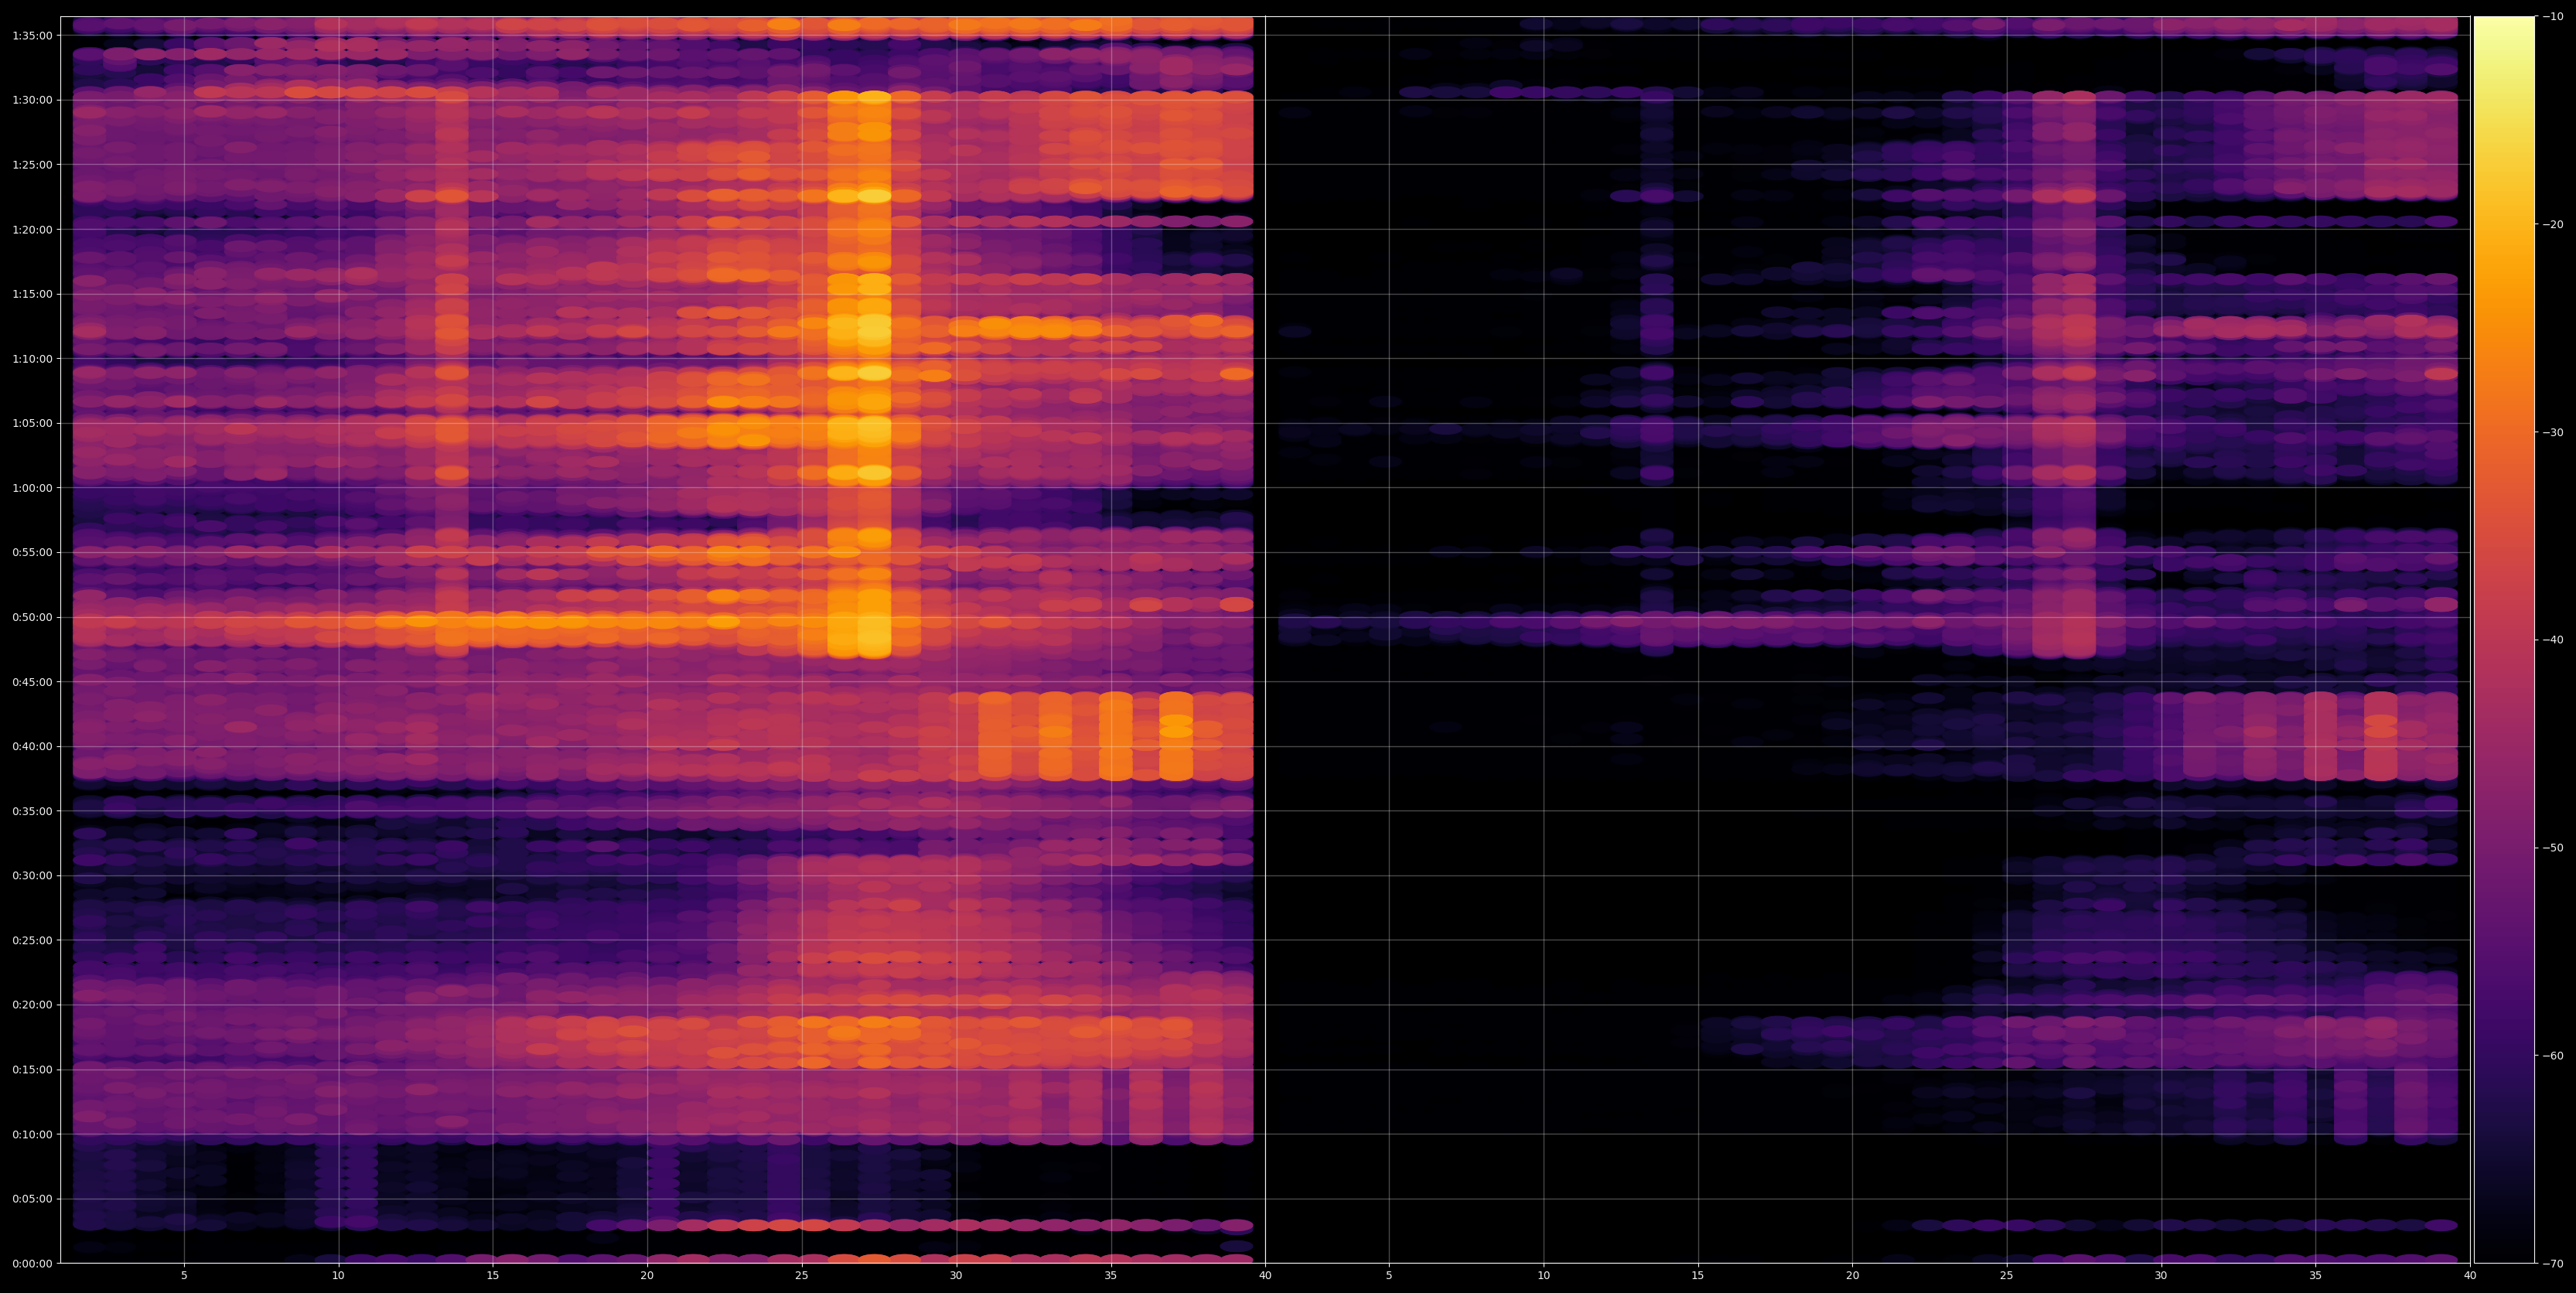Click the 0:00:00 y-axis tick label
Image resolution: width=2576 pixels, height=1293 pixels.
point(32,1263)
